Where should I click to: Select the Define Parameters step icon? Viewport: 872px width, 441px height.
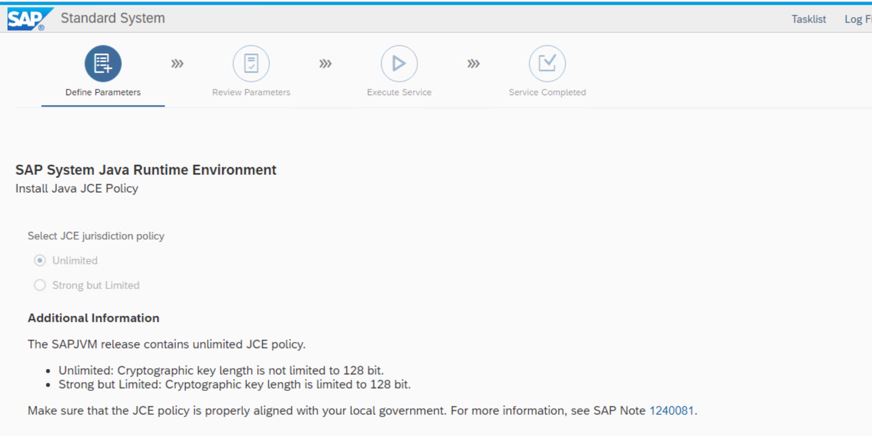(x=103, y=63)
